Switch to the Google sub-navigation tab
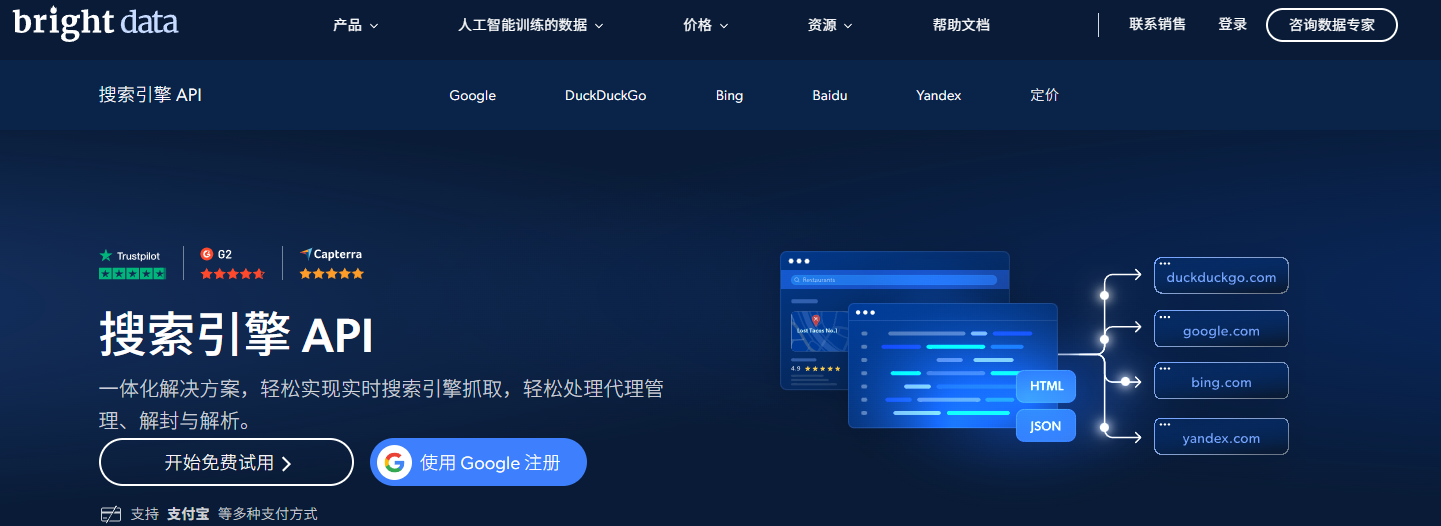This screenshot has height=526, width=1441. [x=472, y=95]
